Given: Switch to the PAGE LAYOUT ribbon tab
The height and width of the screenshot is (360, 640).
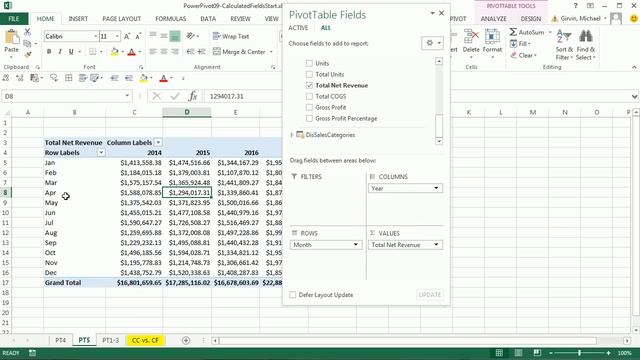Looking at the screenshot, I should pyautogui.click(x=121, y=19).
